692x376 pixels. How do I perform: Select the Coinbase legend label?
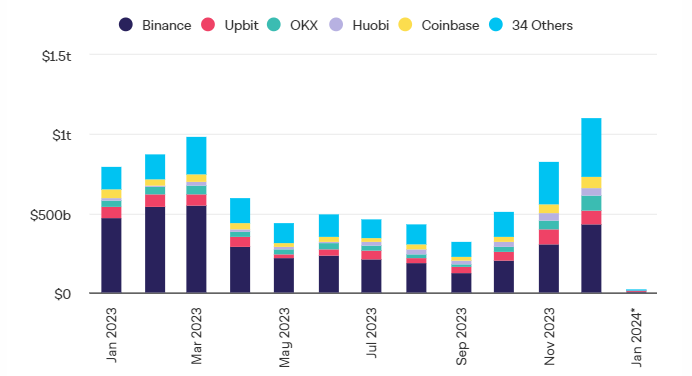pos(450,26)
